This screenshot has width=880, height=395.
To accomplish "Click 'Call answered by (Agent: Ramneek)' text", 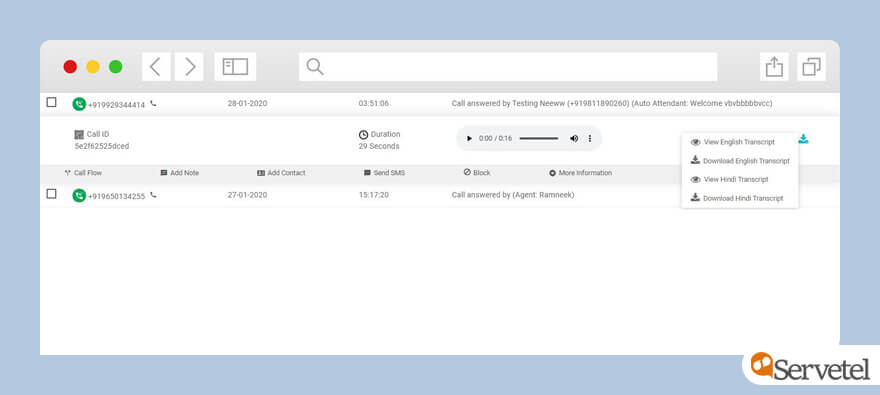I will [x=513, y=195].
